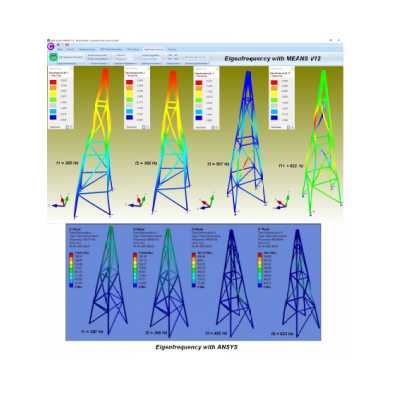
Task: Click the blue icon at bottom of first legend panel
Action: 67,127
